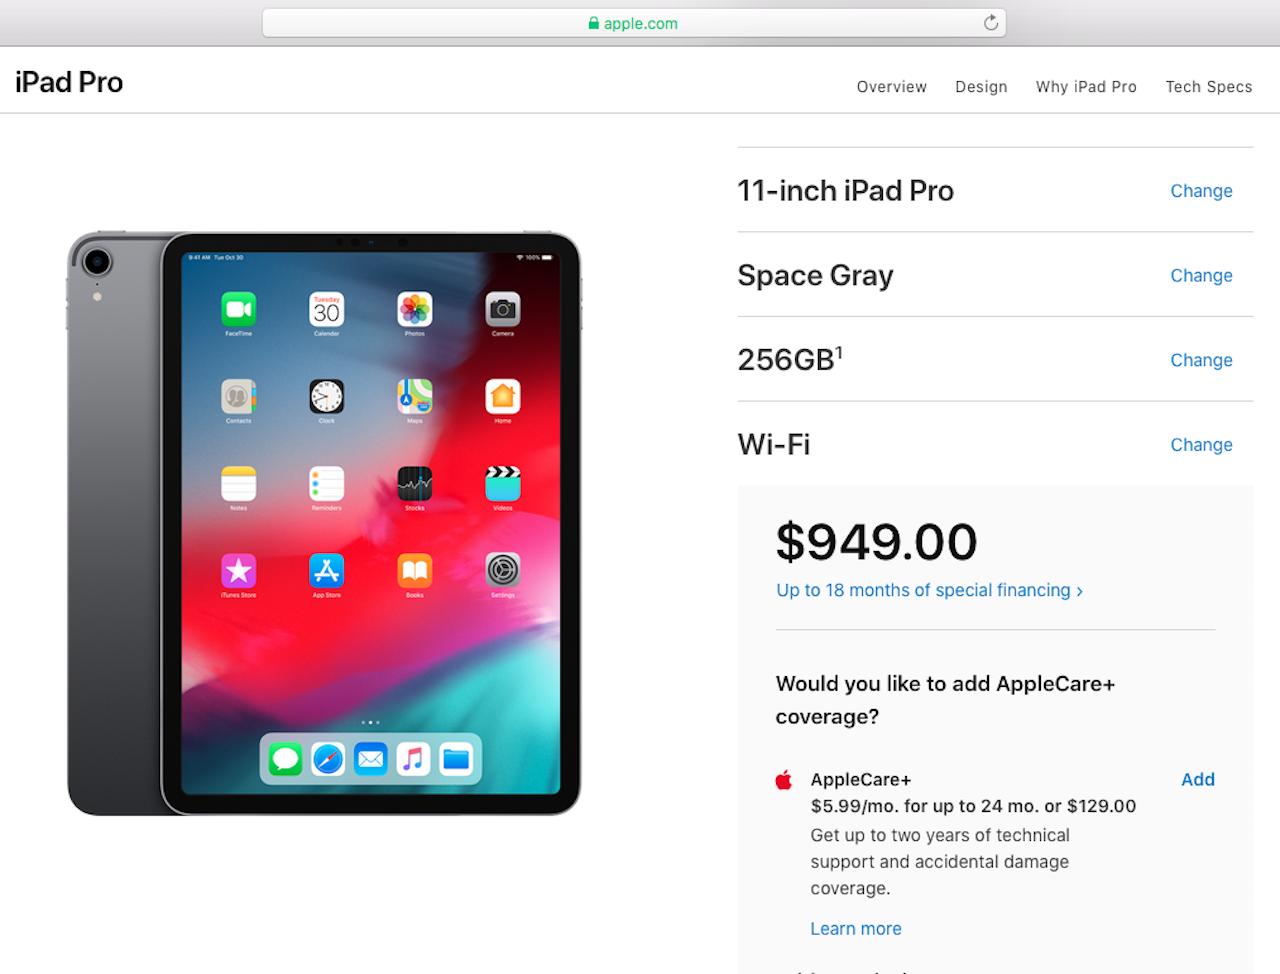This screenshot has height=974, width=1280.
Task: Click the App Store icon on the iPad
Action: (x=326, y=571)
